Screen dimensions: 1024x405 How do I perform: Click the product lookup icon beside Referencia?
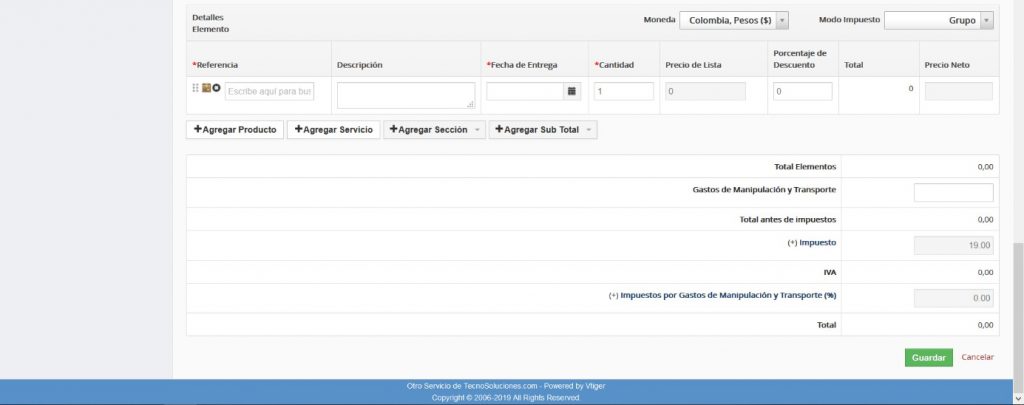tap(206, 88)
